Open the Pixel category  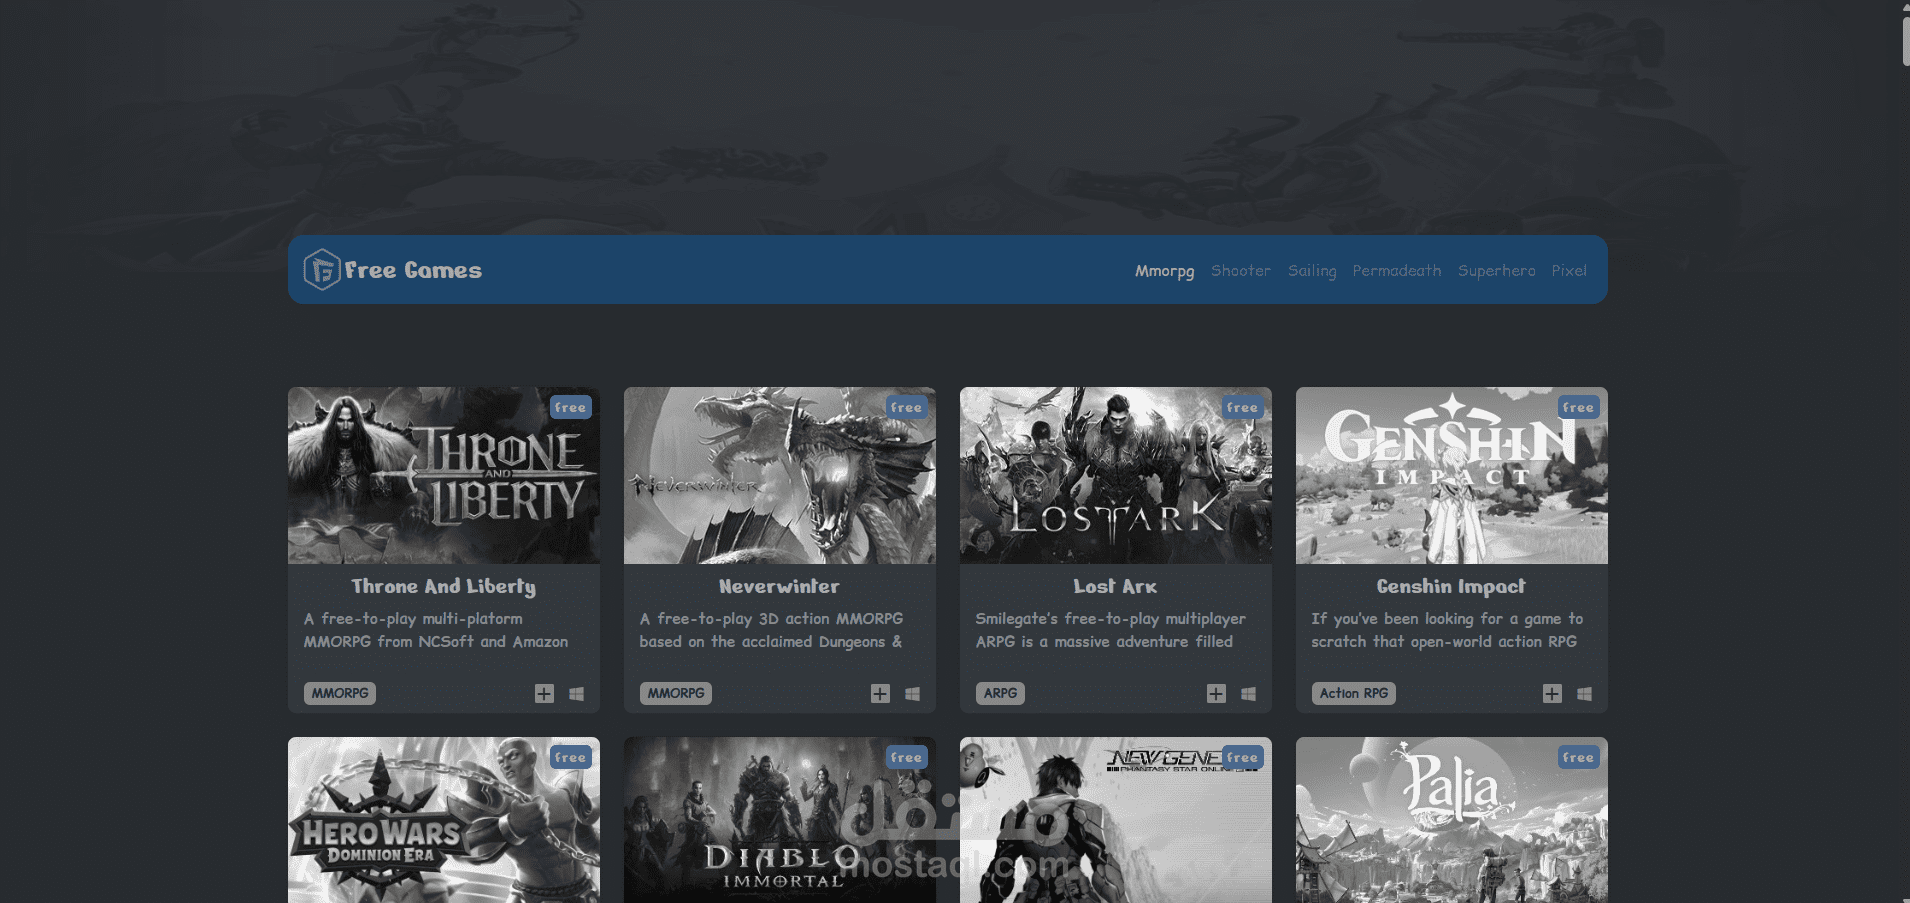coord(1569,271)
